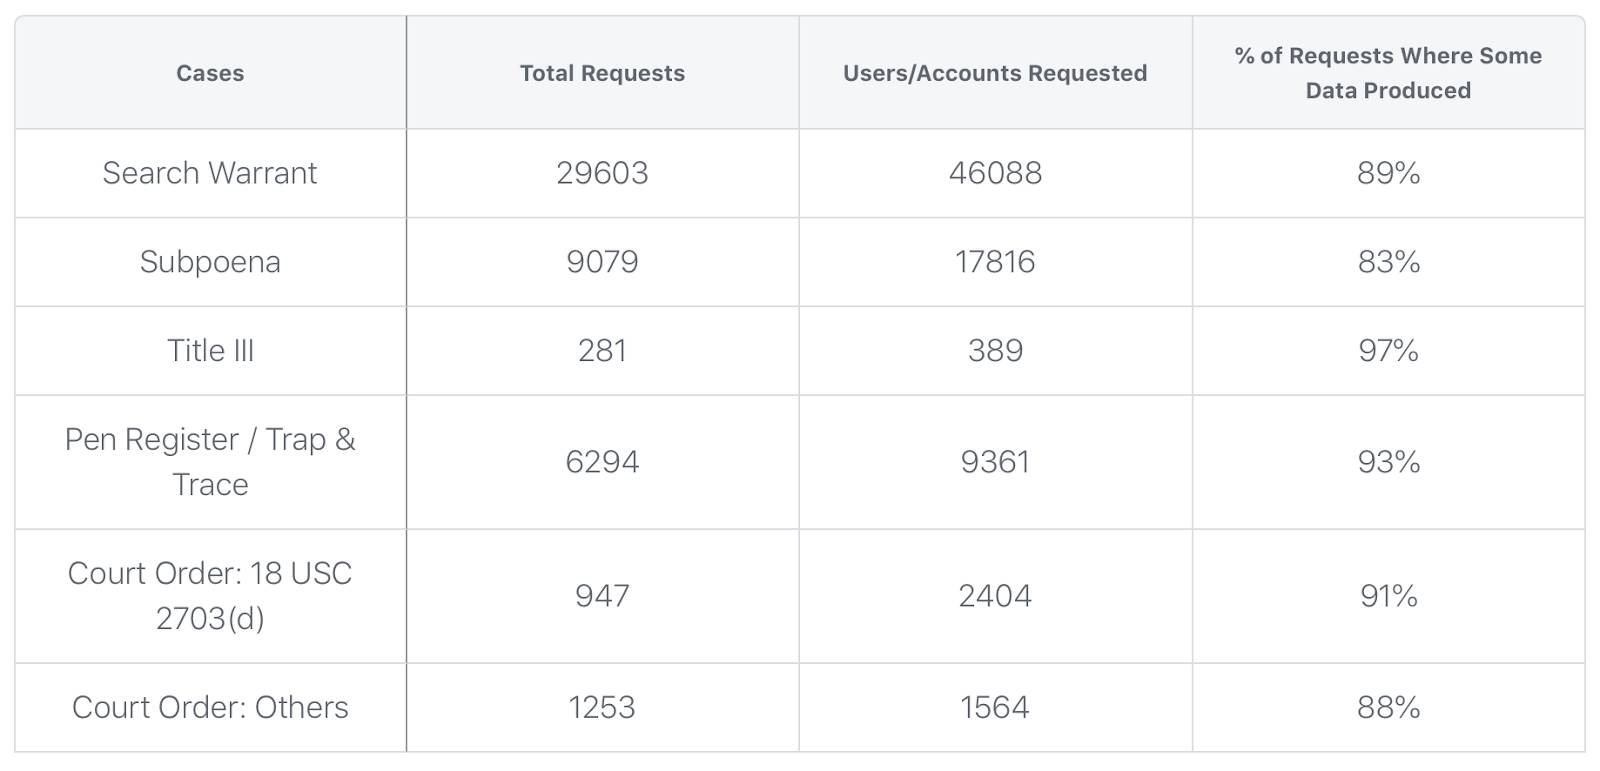The width and height of the screenshot is (1600, 771).
Task: Click the 17816 accounts requested cell
Action: (995, 262)
